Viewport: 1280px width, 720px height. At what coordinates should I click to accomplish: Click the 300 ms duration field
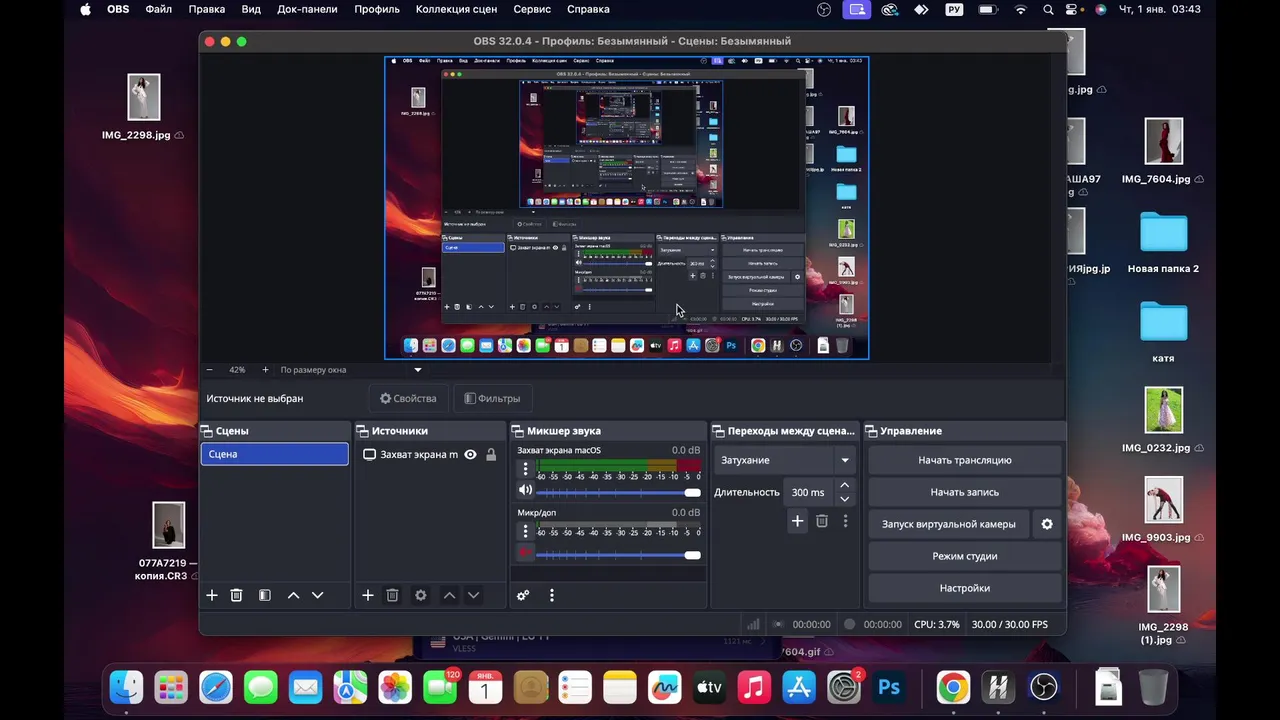click(x=809, y=492)
